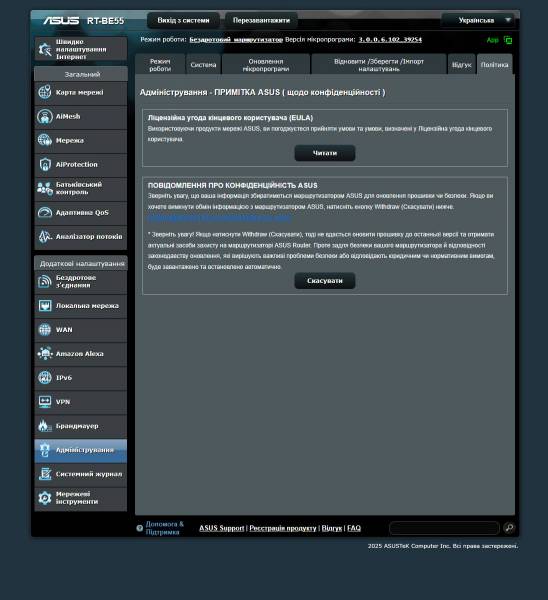Click the Загальний section header
This screenshot has width=548, height=600.
[81, 74]
